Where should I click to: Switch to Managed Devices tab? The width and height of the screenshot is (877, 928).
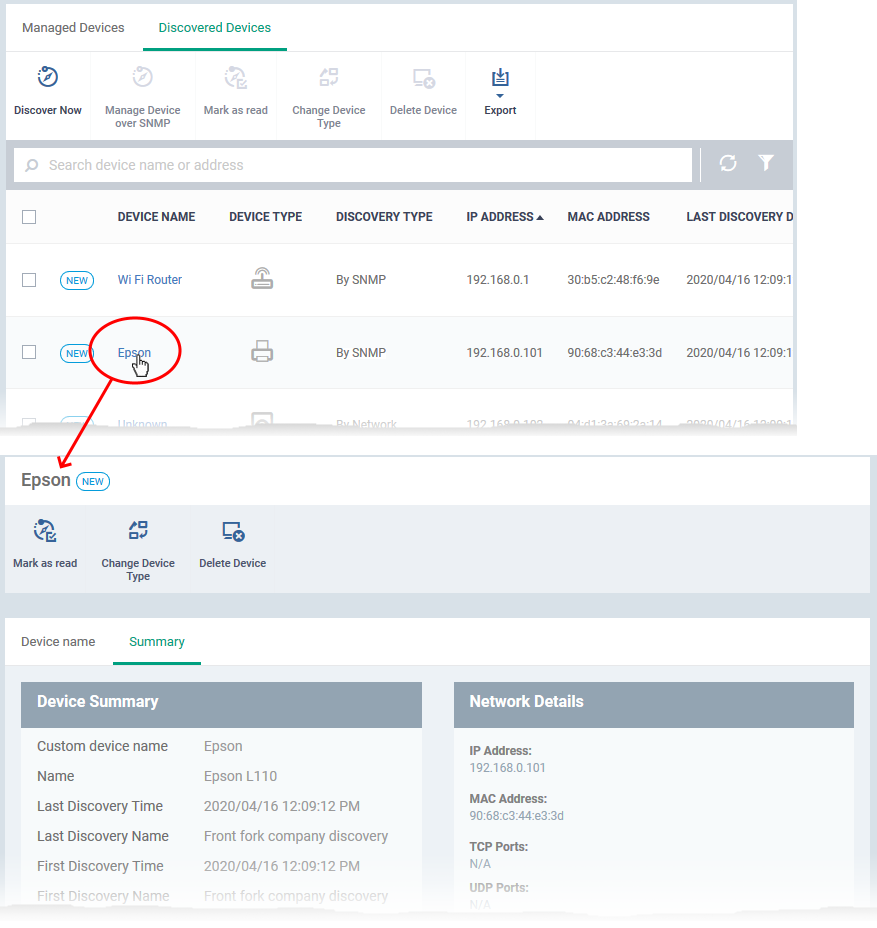pos(73,28)
